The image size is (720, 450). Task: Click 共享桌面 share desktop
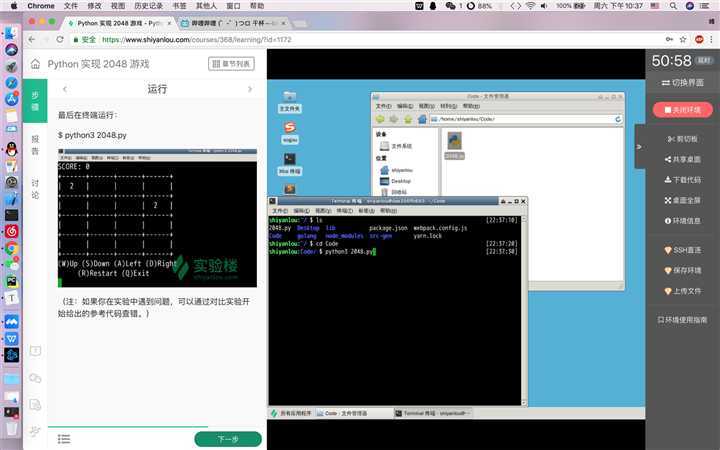click(682, 159)
